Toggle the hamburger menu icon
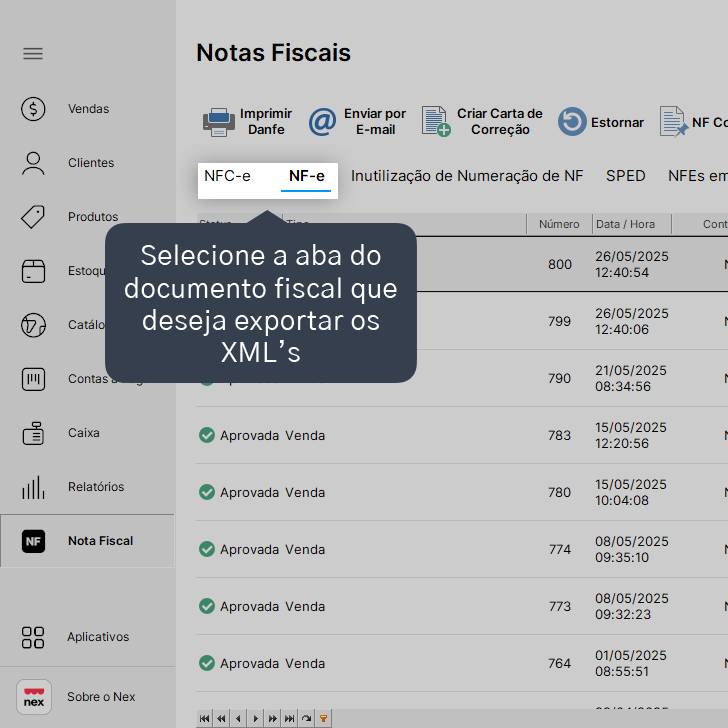This screenshot has width=728, height=728. (33, 53)
